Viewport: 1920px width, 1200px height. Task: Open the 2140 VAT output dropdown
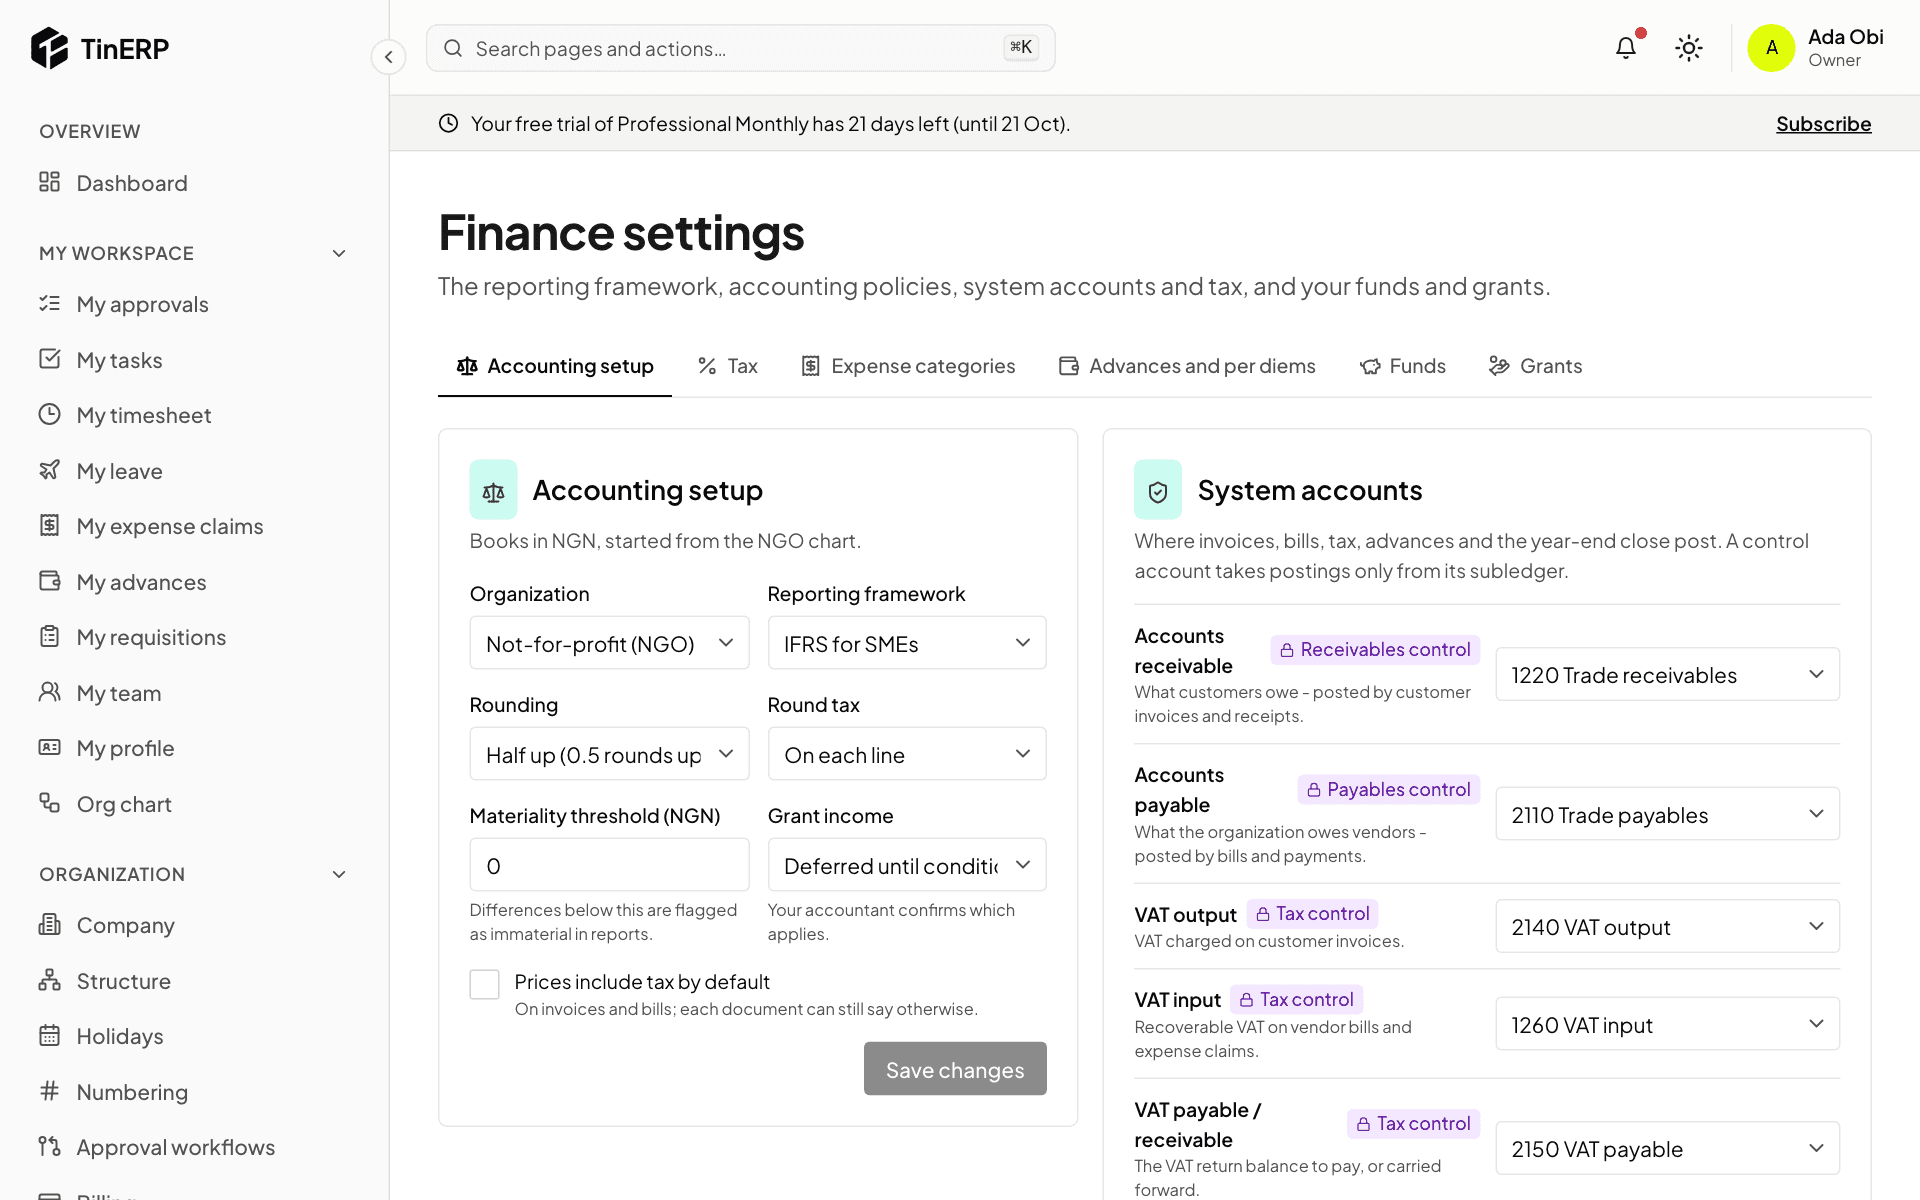pyautogui.click(x=1667, y=926)
